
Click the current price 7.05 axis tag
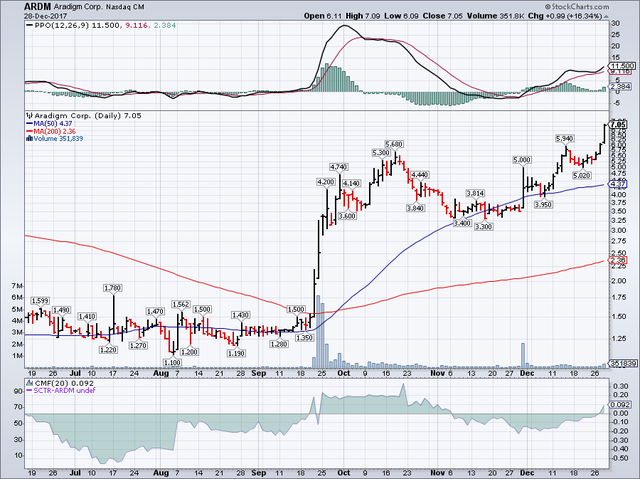(x=619, y=124)
